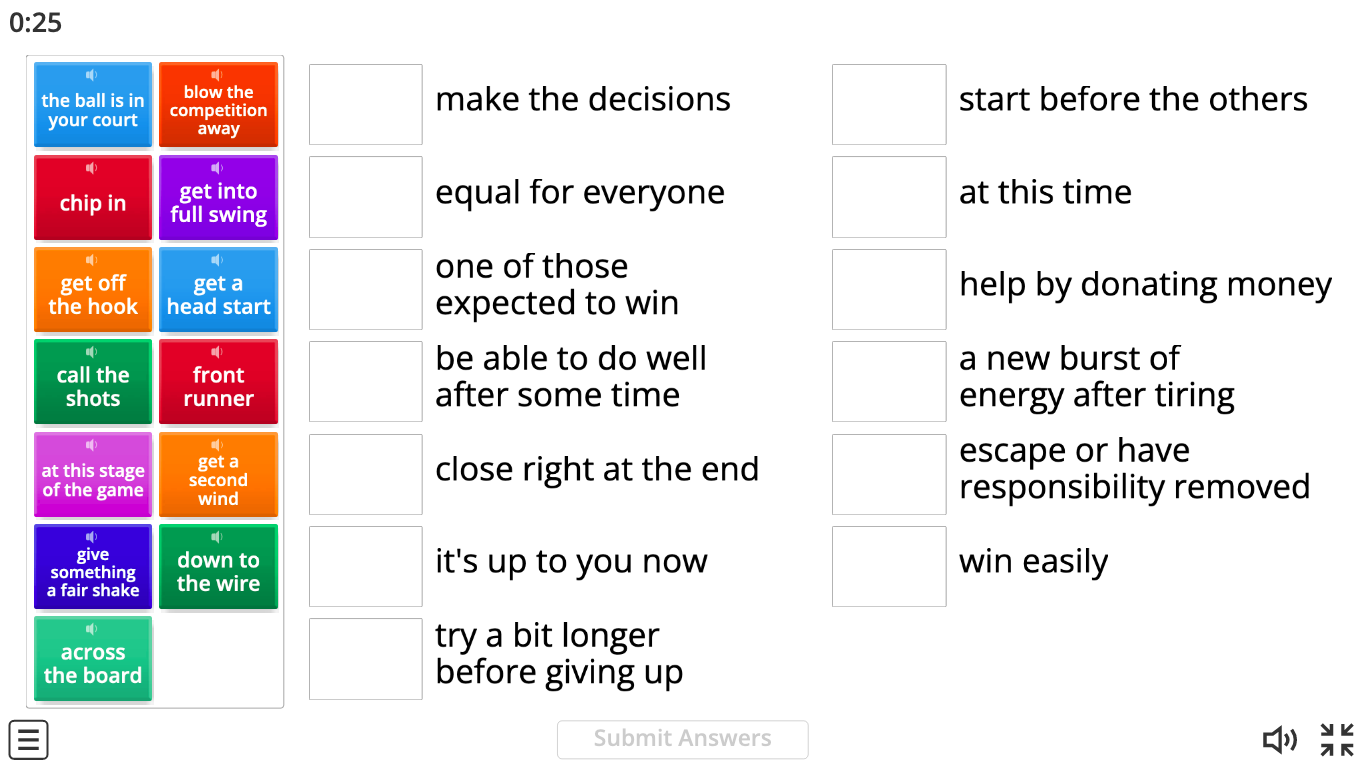1366x768 pixels.
Task: Select the "give something a fair shake" tile
Action: tap(92, 566)
